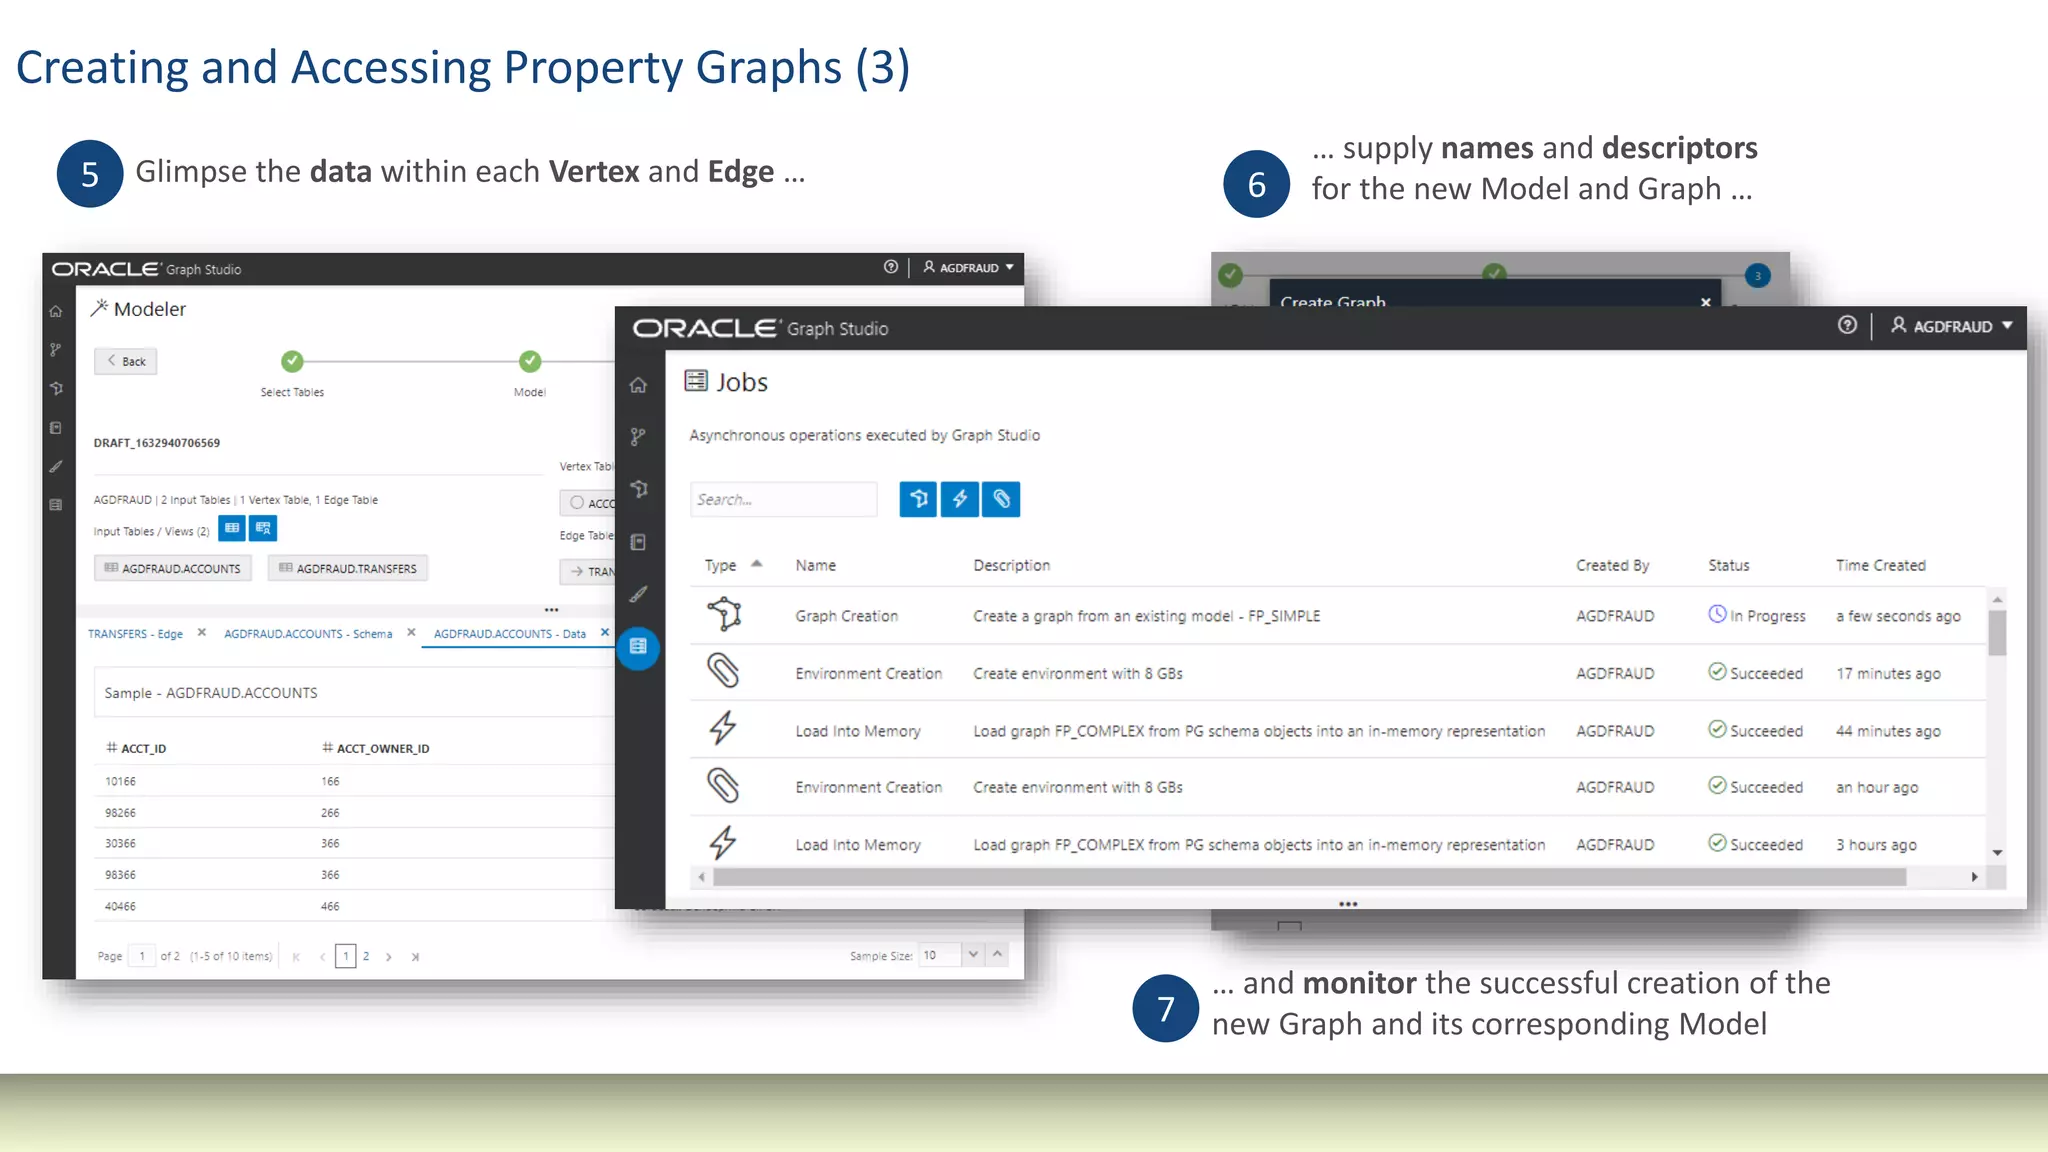Image resolution: width=2048 pixels, height=1152 pixels.
Task: Open Templates brush icon in Jobs window sidebar
Action: point(638,594)
